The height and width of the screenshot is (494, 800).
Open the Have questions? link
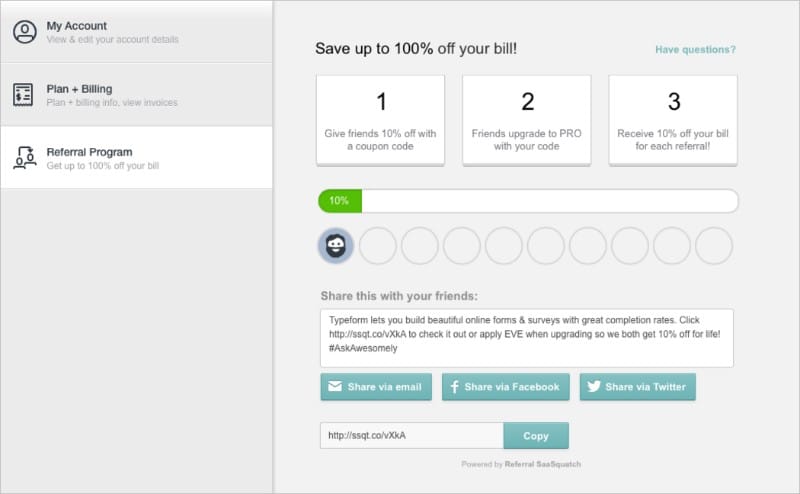695,50
